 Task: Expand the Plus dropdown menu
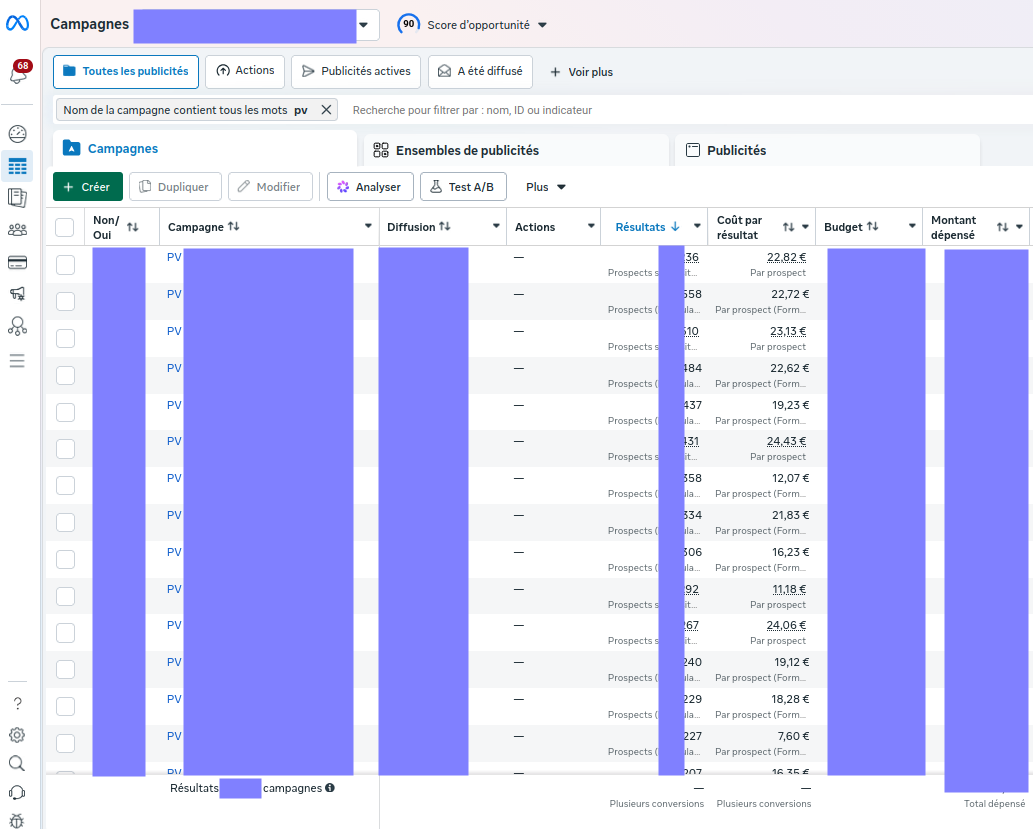(x=545, y=187)
